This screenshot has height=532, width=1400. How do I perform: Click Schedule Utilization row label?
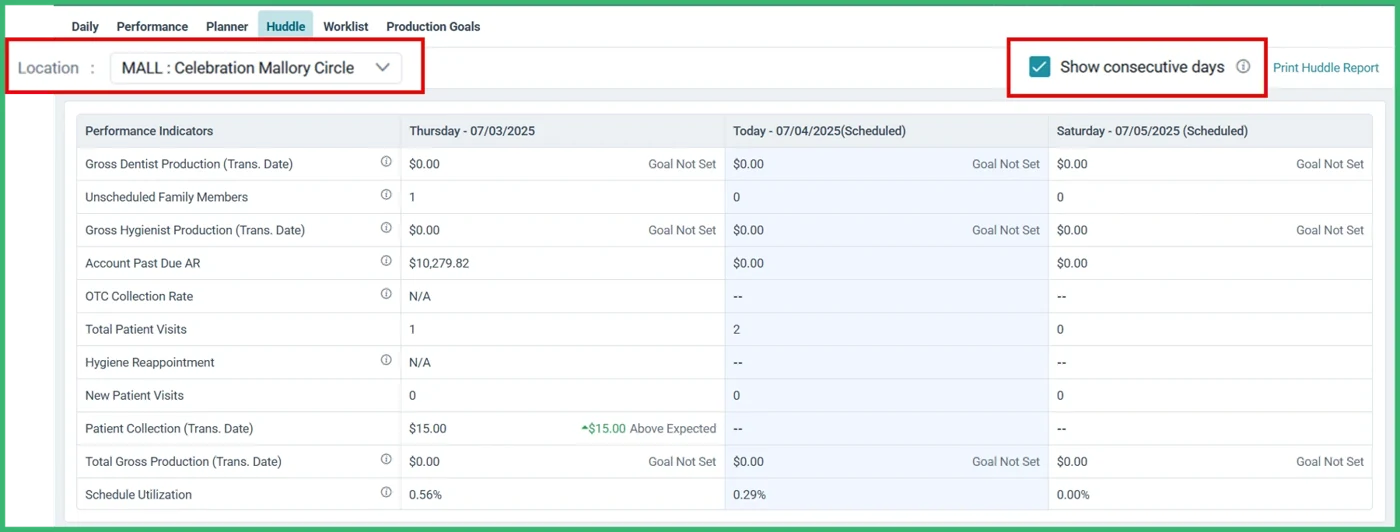pos(138,494)
